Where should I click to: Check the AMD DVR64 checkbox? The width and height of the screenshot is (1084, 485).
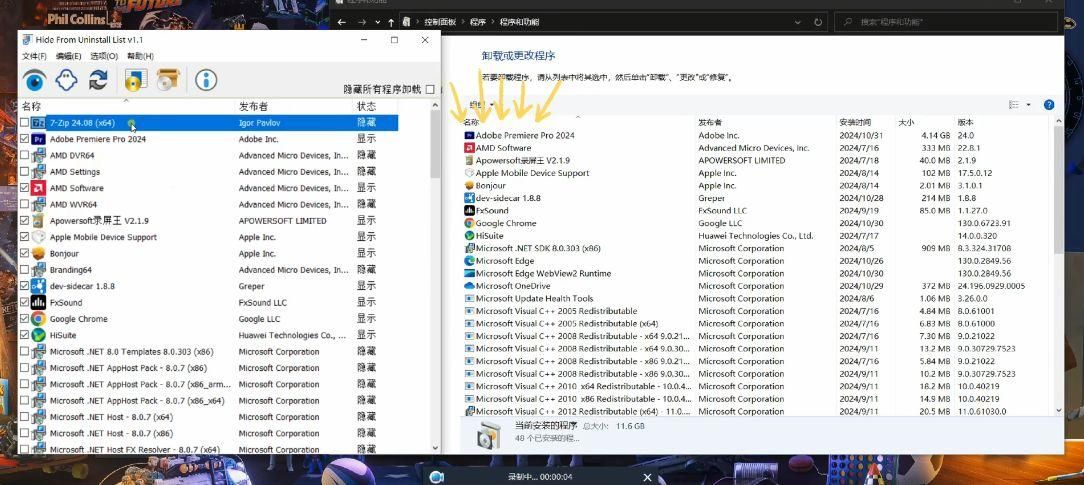[x=25, y=155]
